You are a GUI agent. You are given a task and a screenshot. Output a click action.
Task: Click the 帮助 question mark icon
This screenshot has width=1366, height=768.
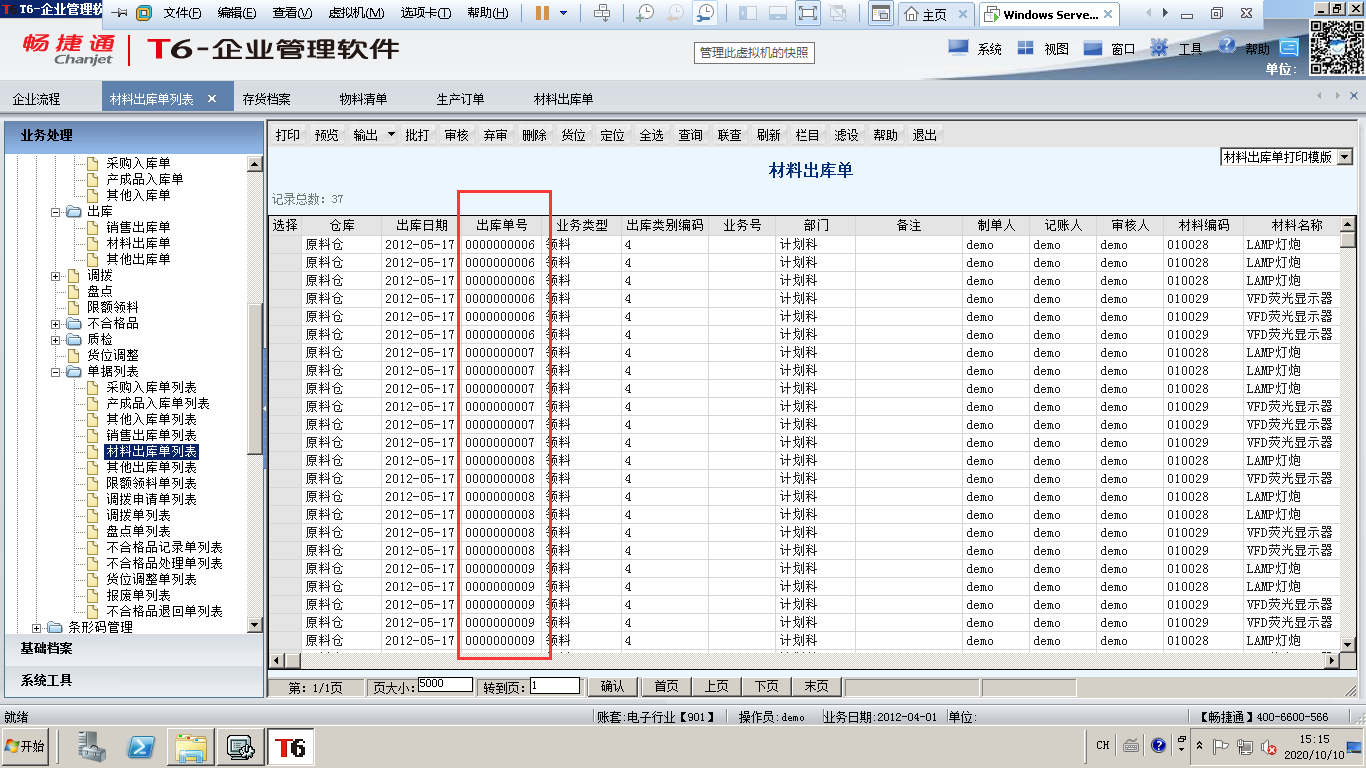[1227, 46]
